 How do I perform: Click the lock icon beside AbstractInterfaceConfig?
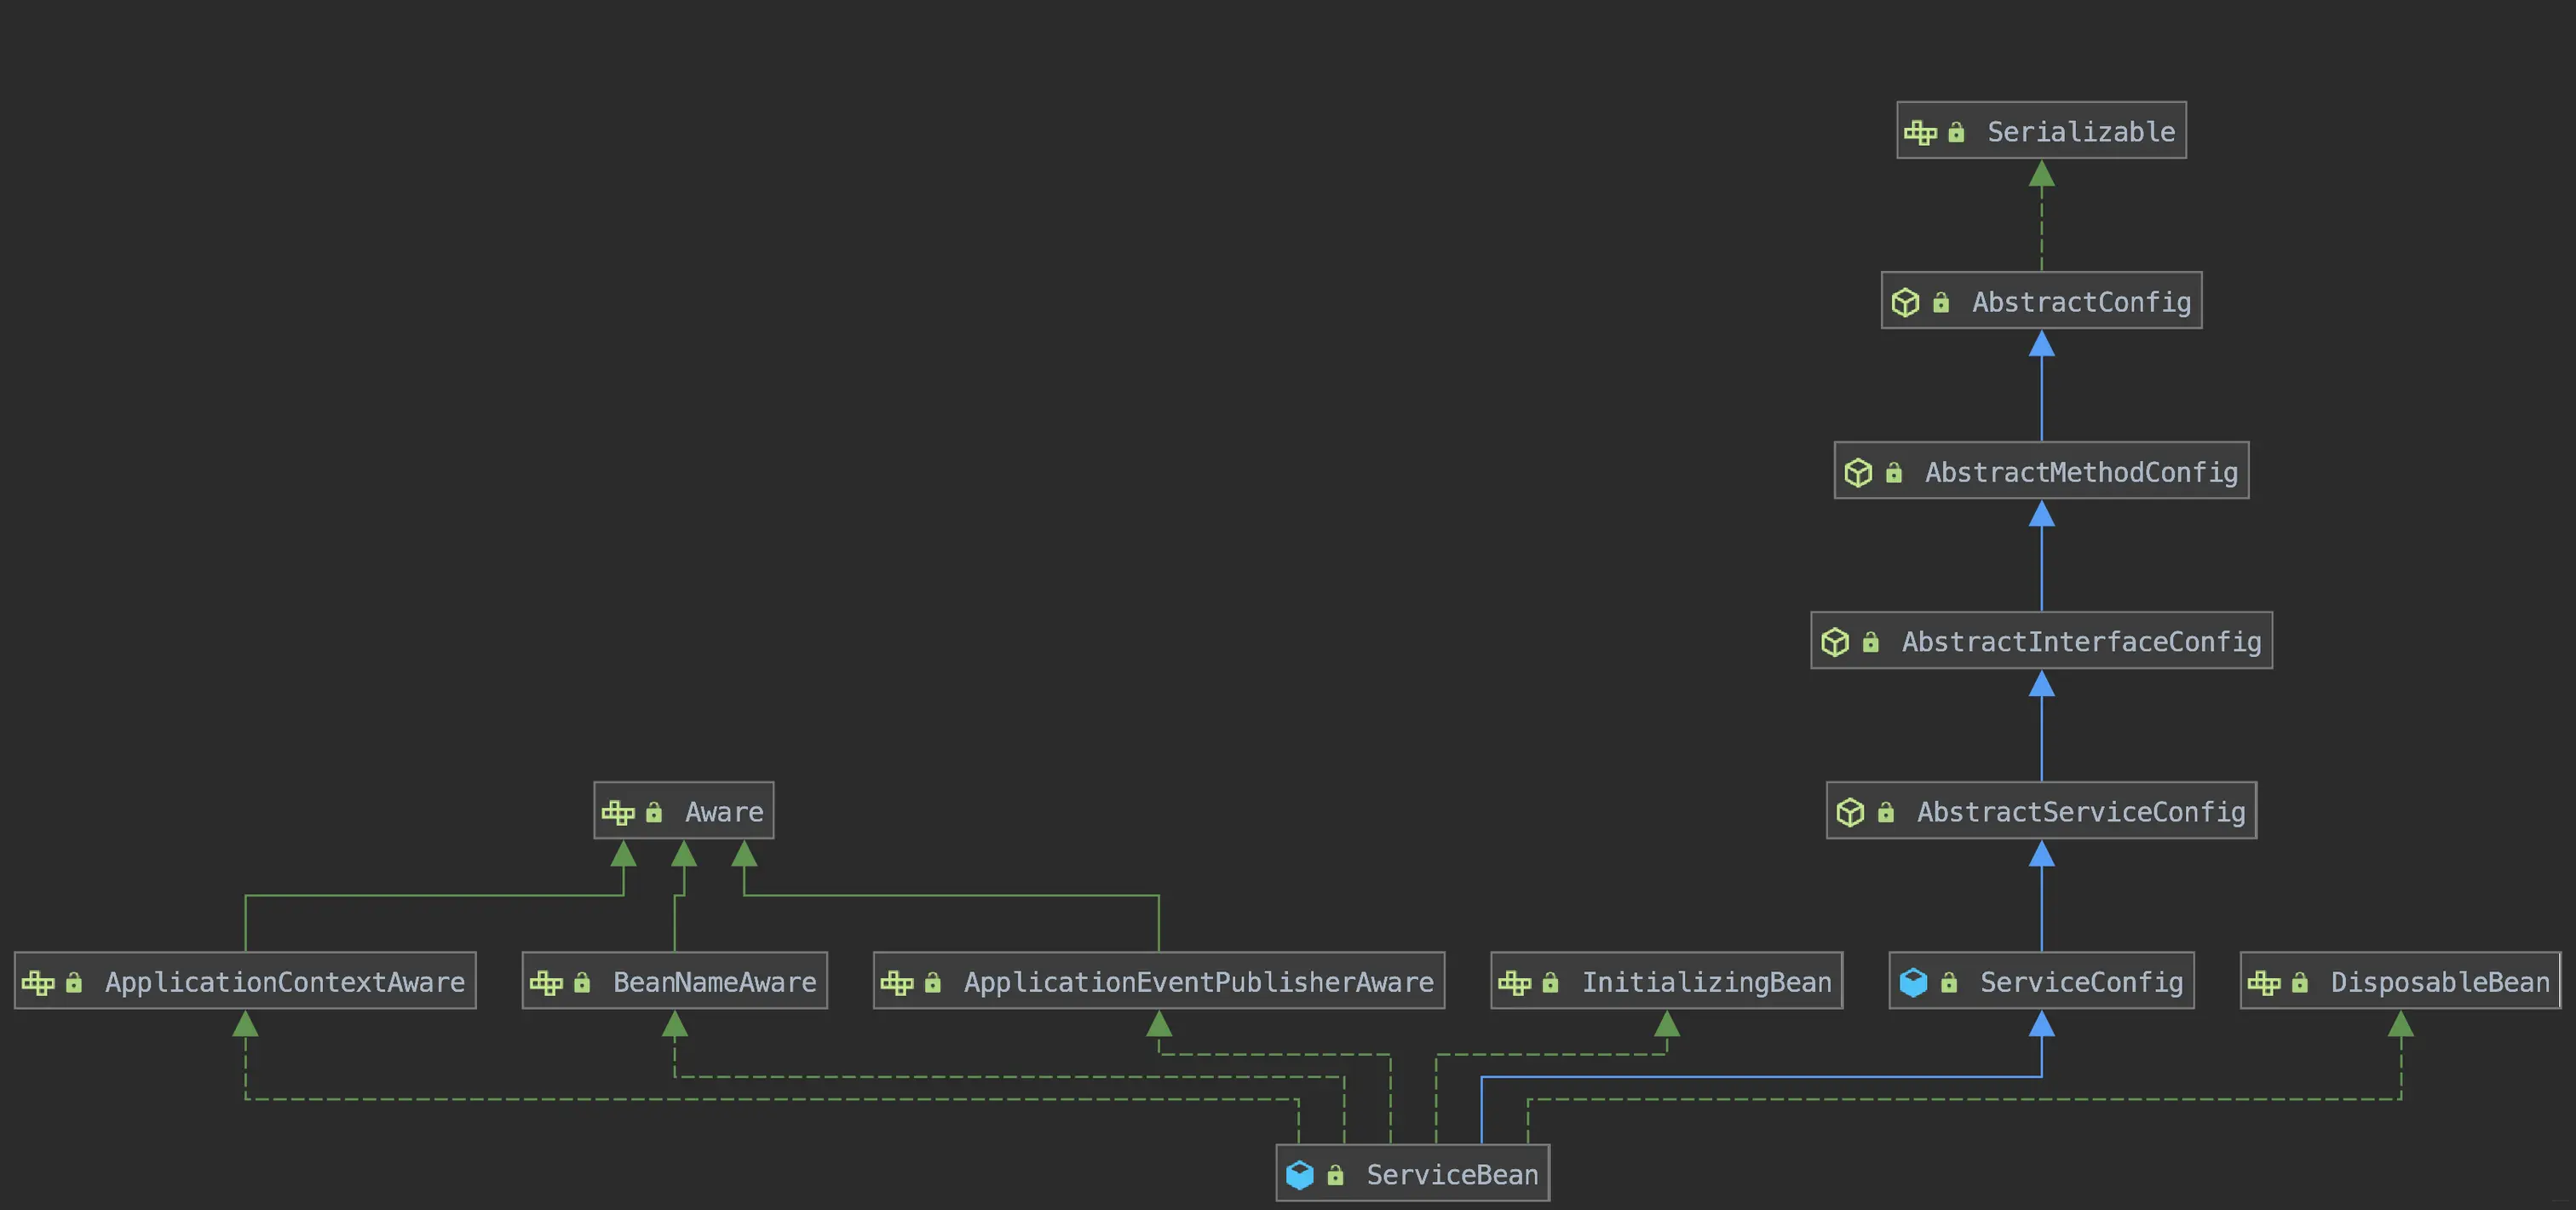point(1870,642)
